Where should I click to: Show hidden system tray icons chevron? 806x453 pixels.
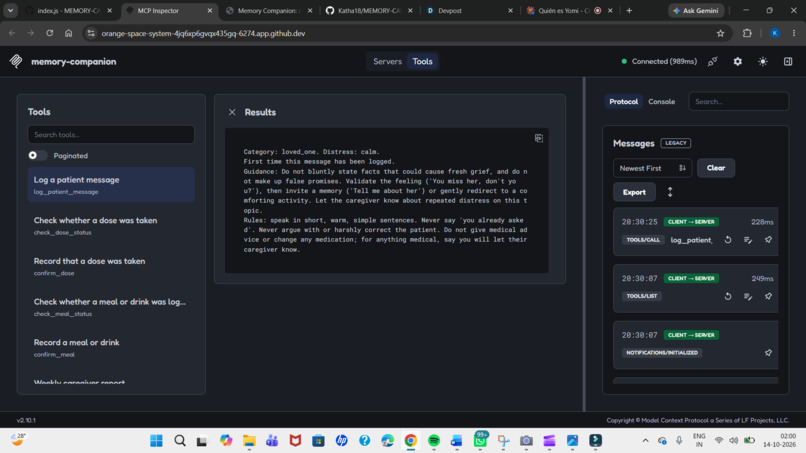click(x=645, y=441)
